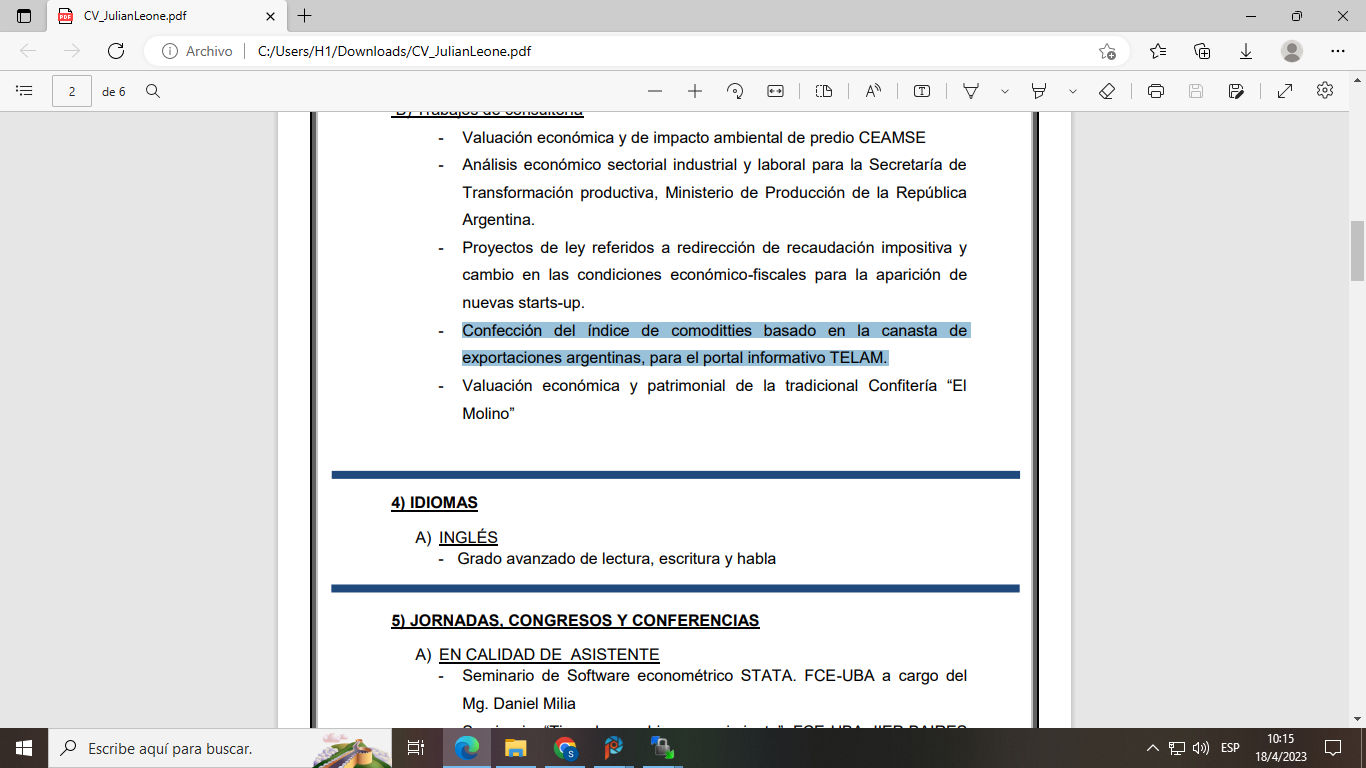Click the Windows taskbar search box

[220, 748]
